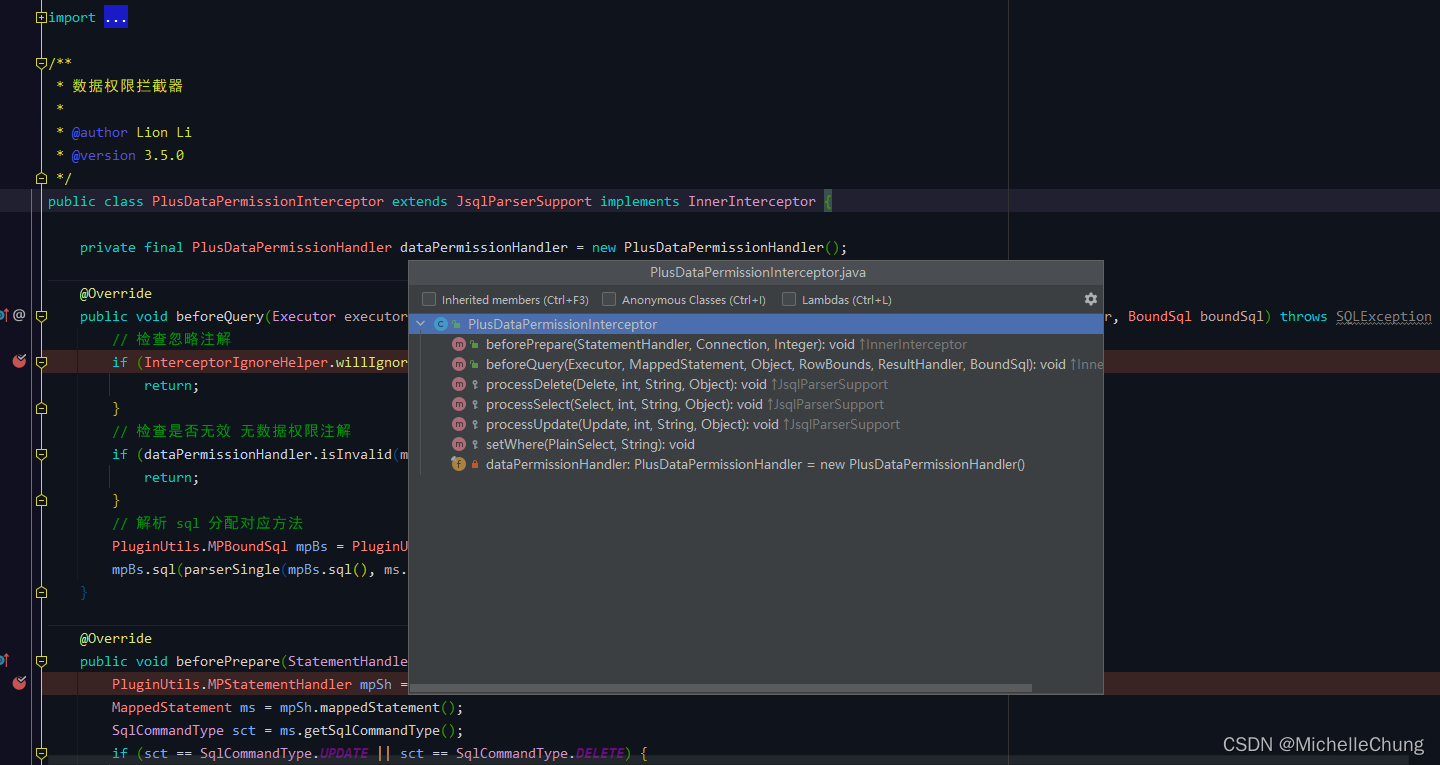
Task: Click the 'Lion Li' author name
Action: 164,132
